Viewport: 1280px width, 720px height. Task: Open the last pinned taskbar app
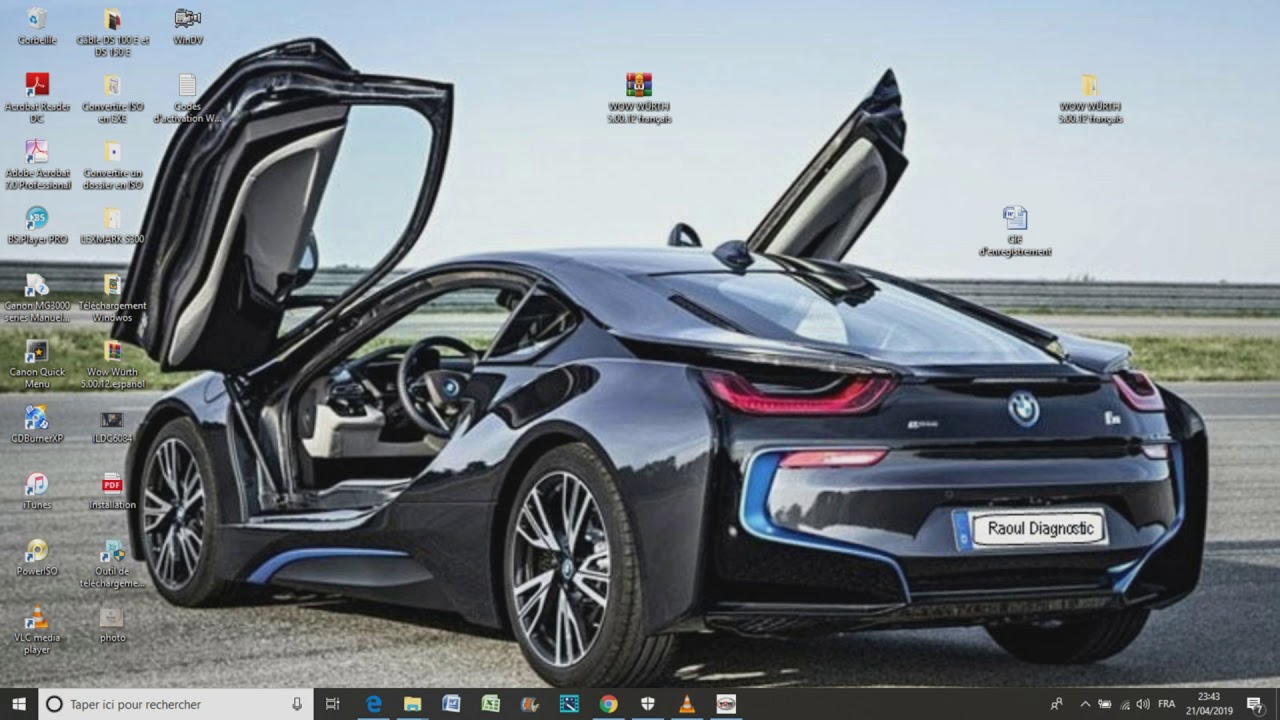pyautogui.click(x=726, y=704)
